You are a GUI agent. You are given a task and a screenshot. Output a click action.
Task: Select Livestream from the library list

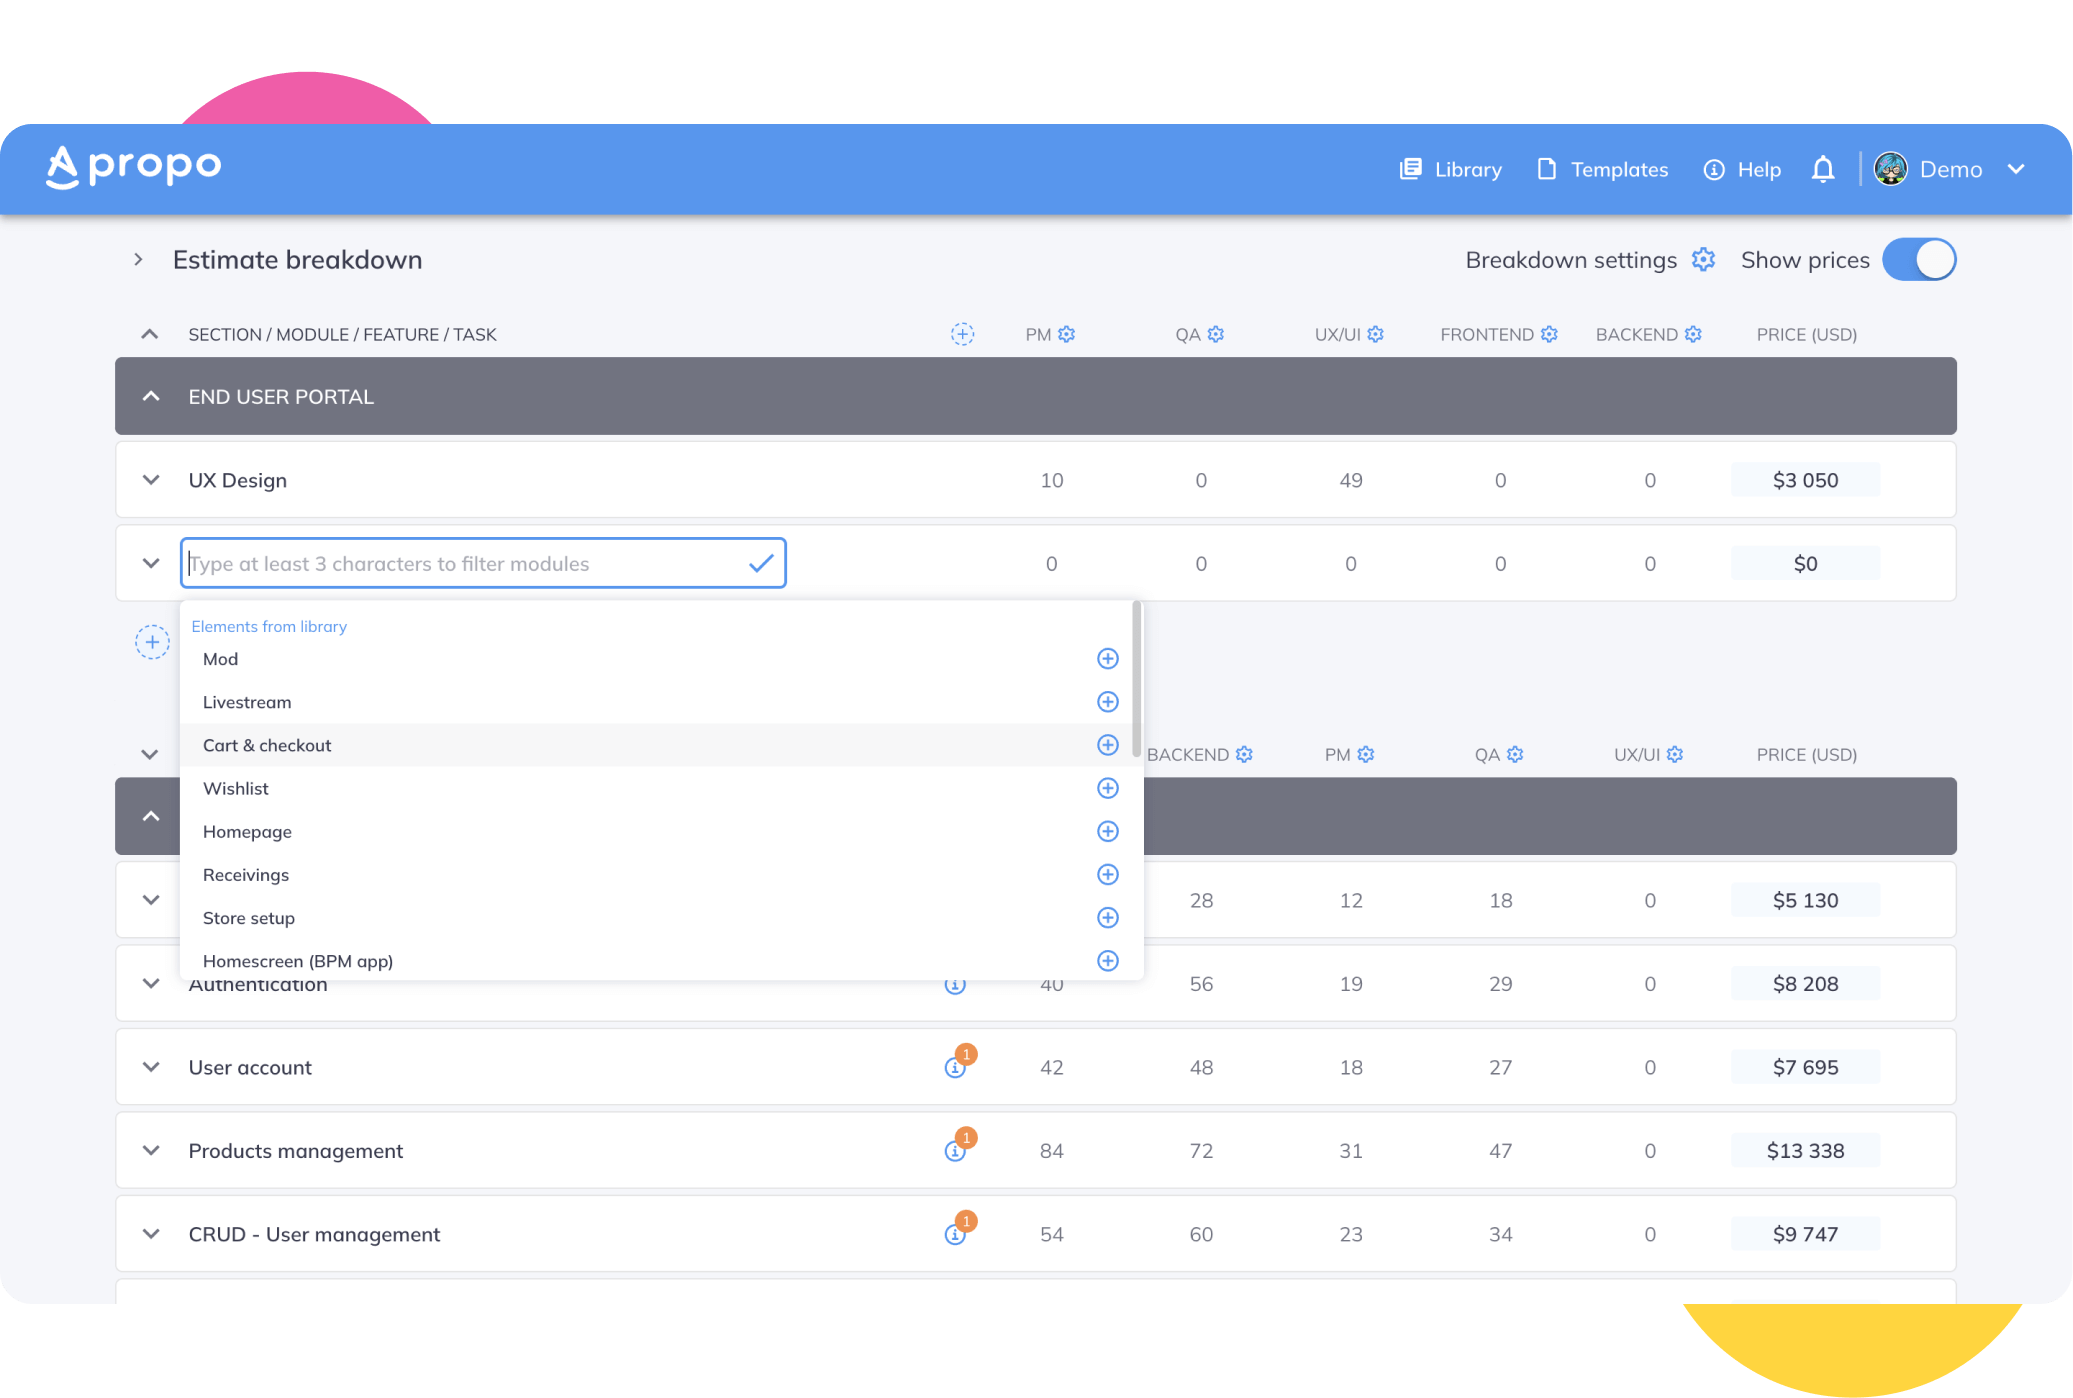click(x=247, y=702)
